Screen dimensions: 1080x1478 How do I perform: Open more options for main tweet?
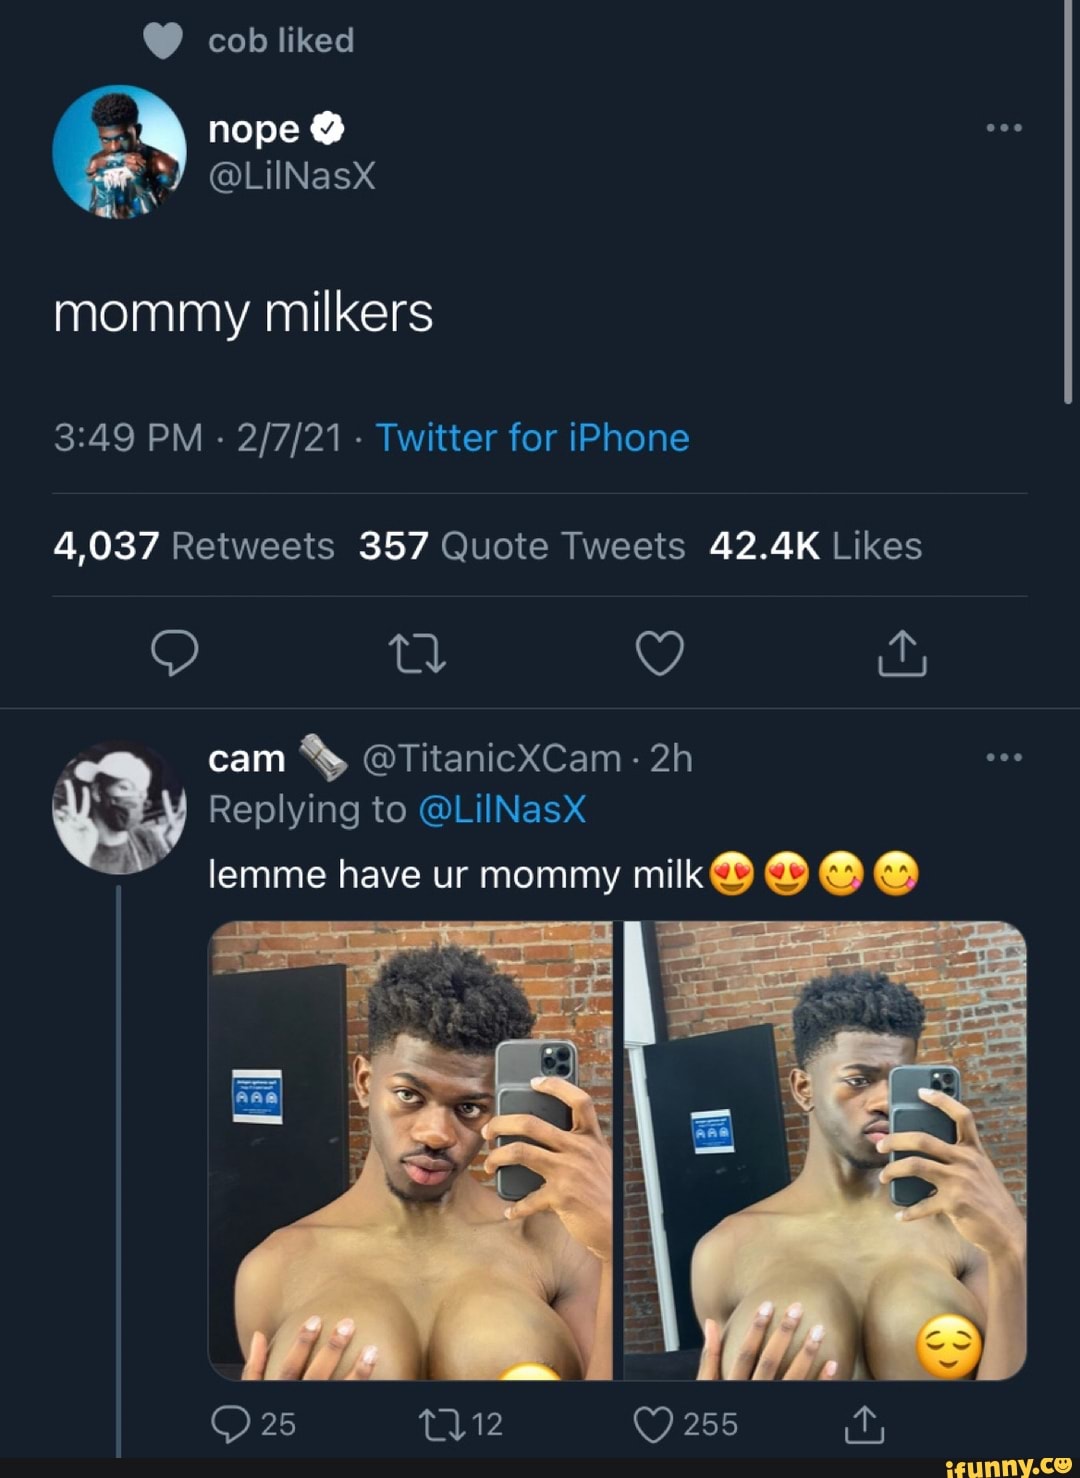(x=1003, y=128)
